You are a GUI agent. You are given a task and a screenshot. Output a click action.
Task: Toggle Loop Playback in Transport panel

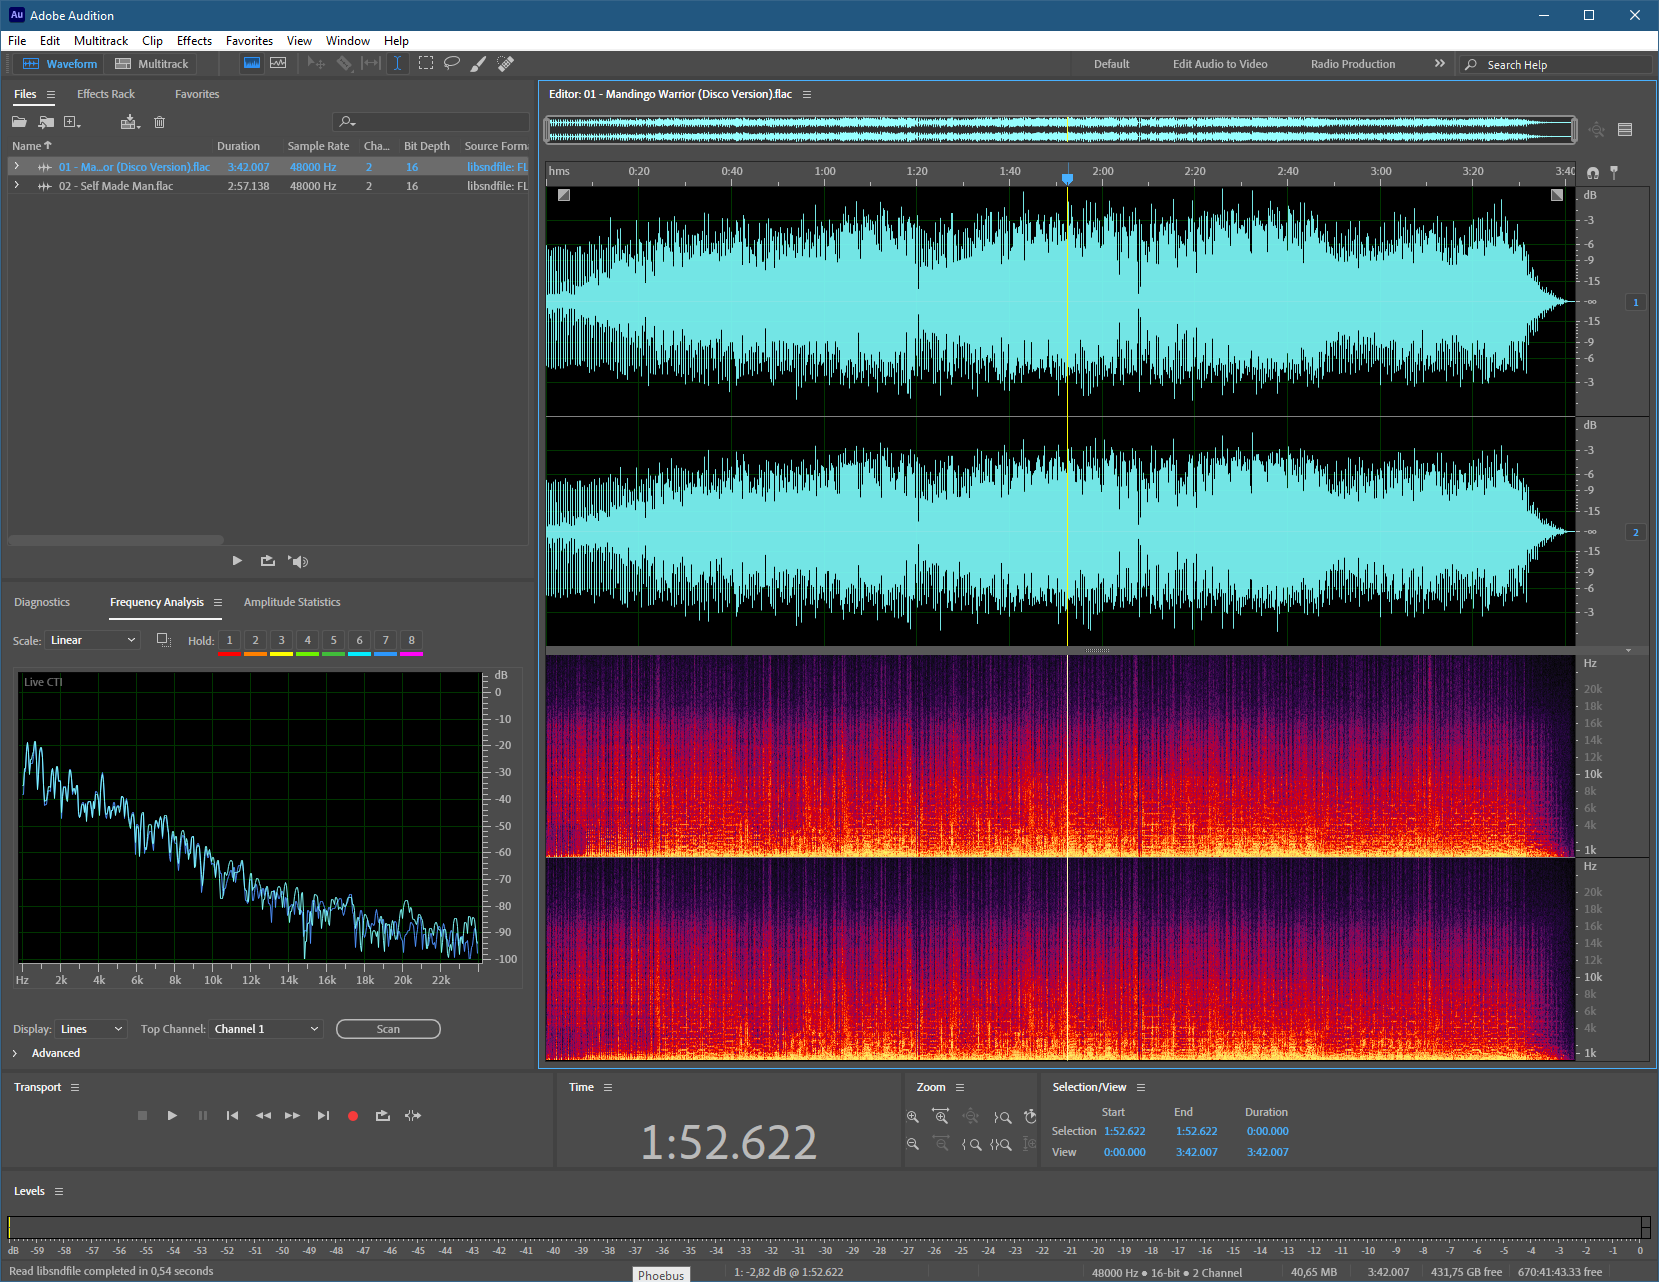[382, 1115]
